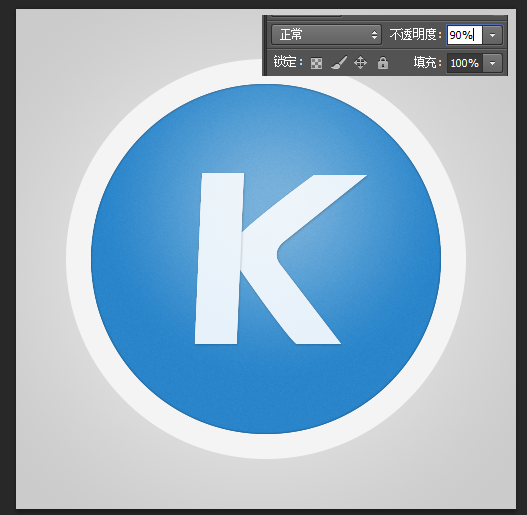527x515 pixels.
Task: Click the 不透明度 90% input field
Action: point(464,35)
